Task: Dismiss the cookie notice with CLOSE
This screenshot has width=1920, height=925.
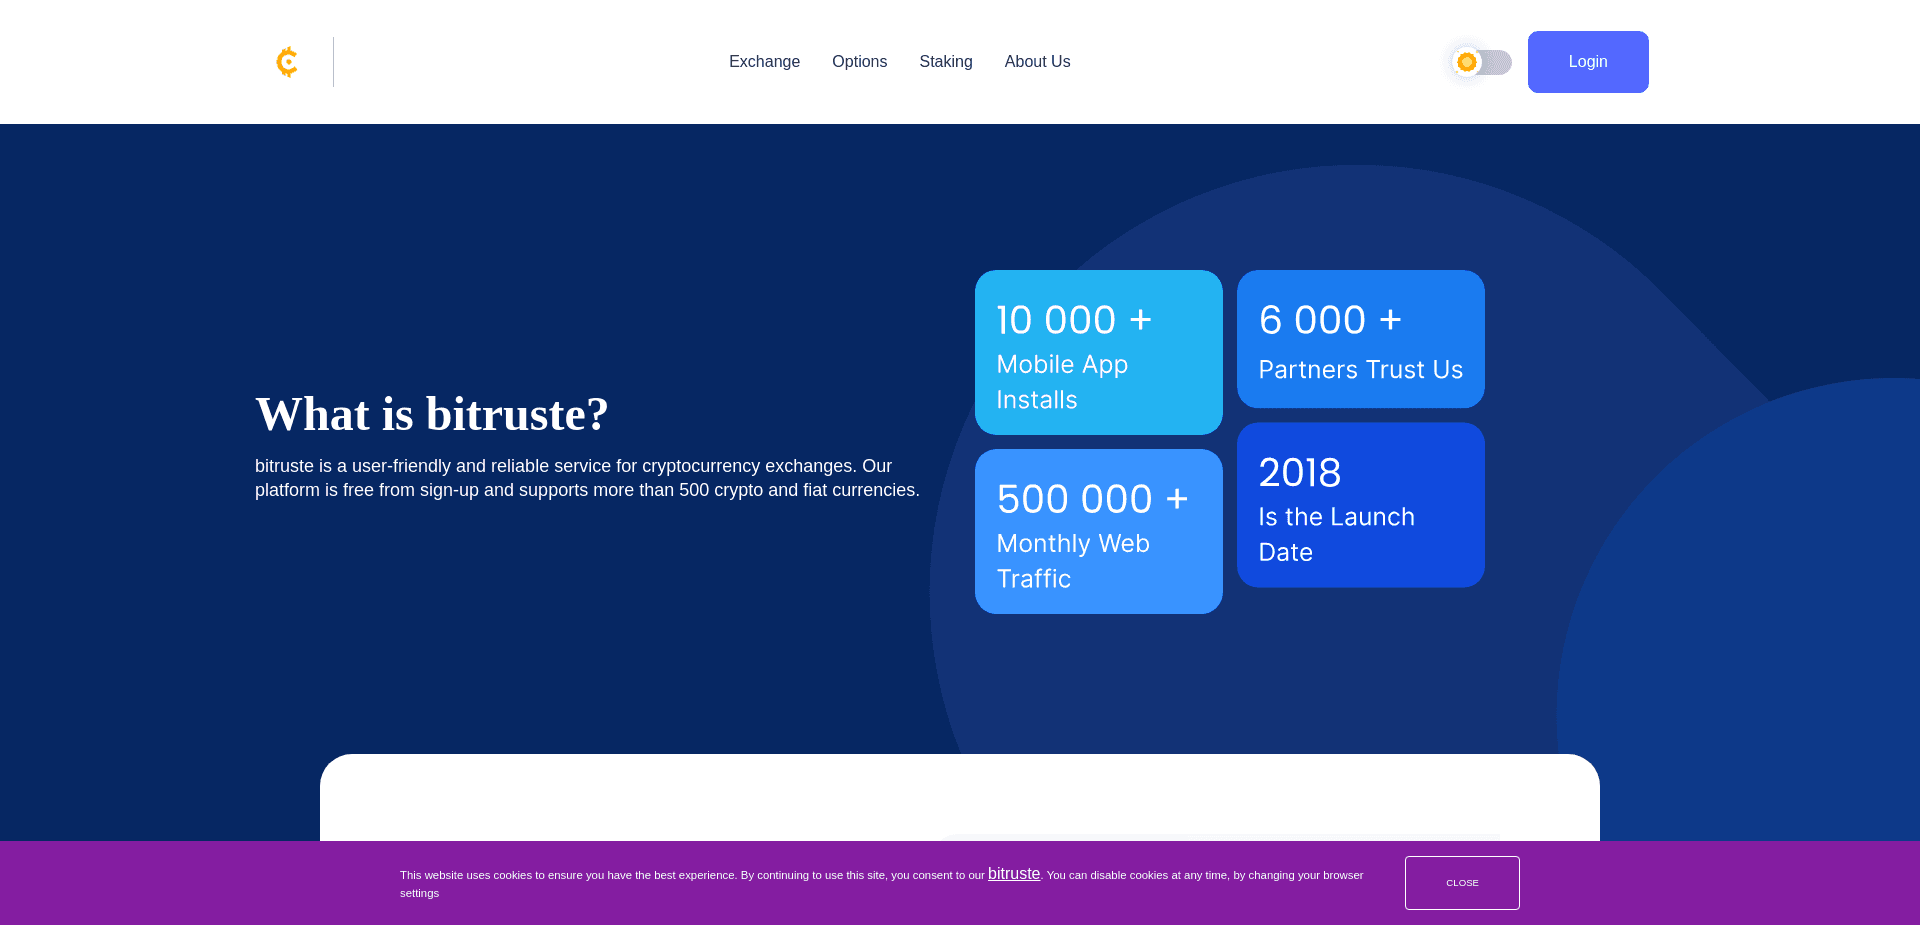Action: [1462, 883]
